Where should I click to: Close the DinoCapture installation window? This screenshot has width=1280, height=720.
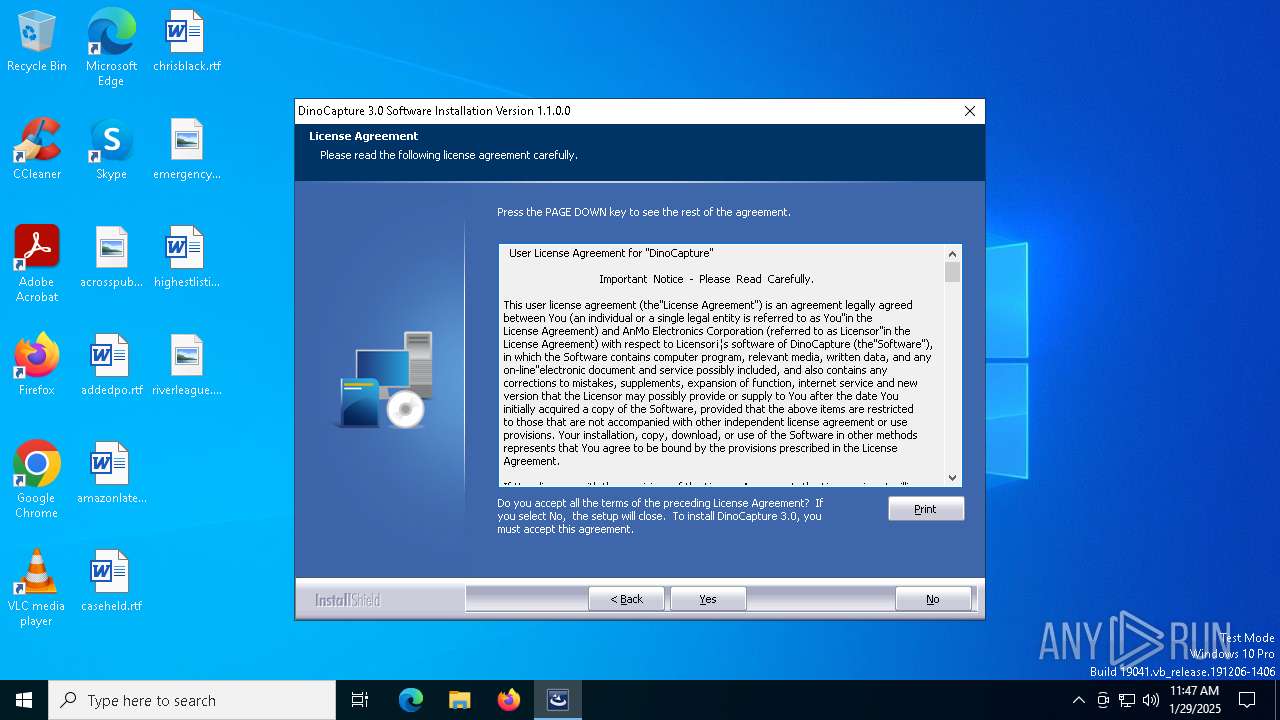[969, 111]
